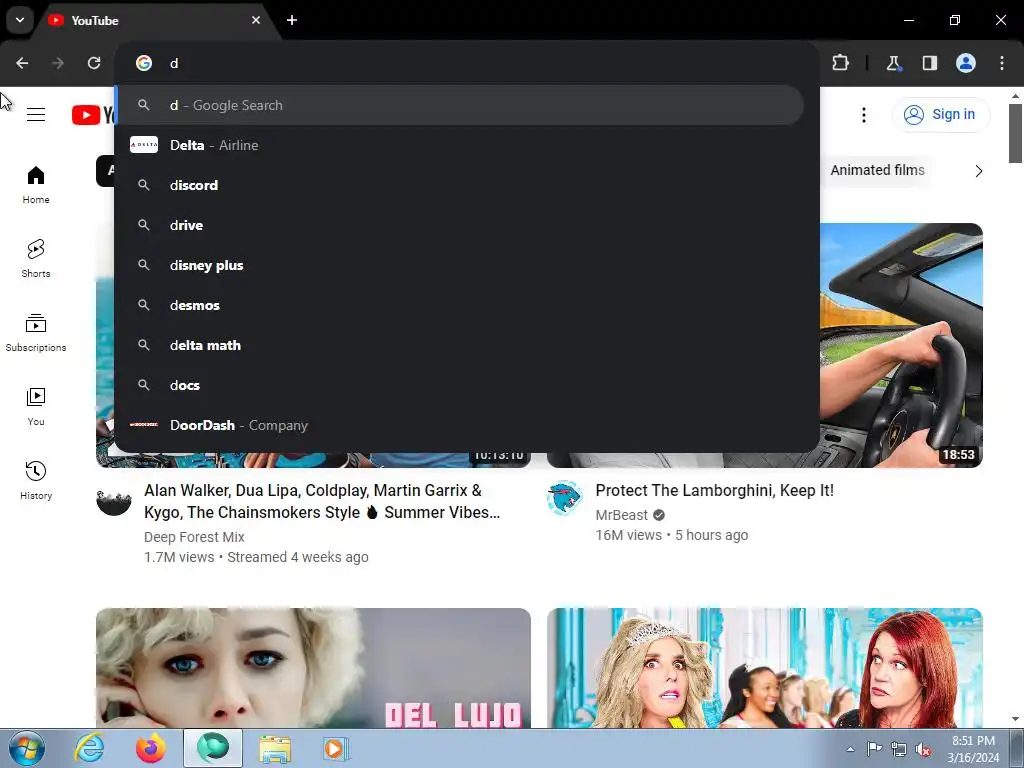1024x768 pixels.
Task: Reload the current page
Action: (94, 63)
